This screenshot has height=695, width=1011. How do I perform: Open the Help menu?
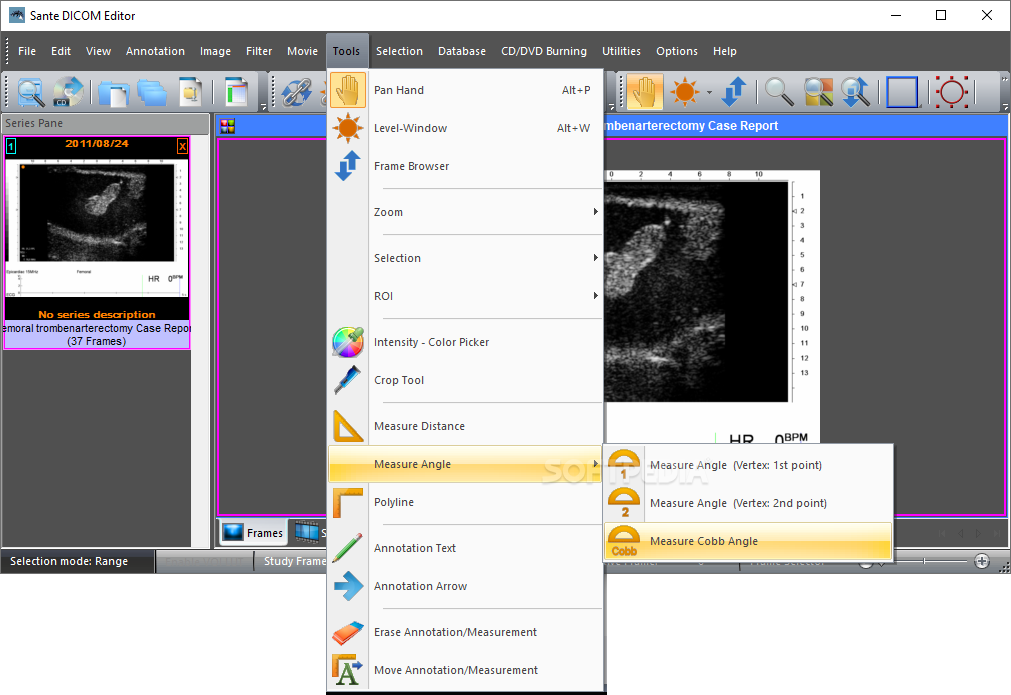point(725,51)
